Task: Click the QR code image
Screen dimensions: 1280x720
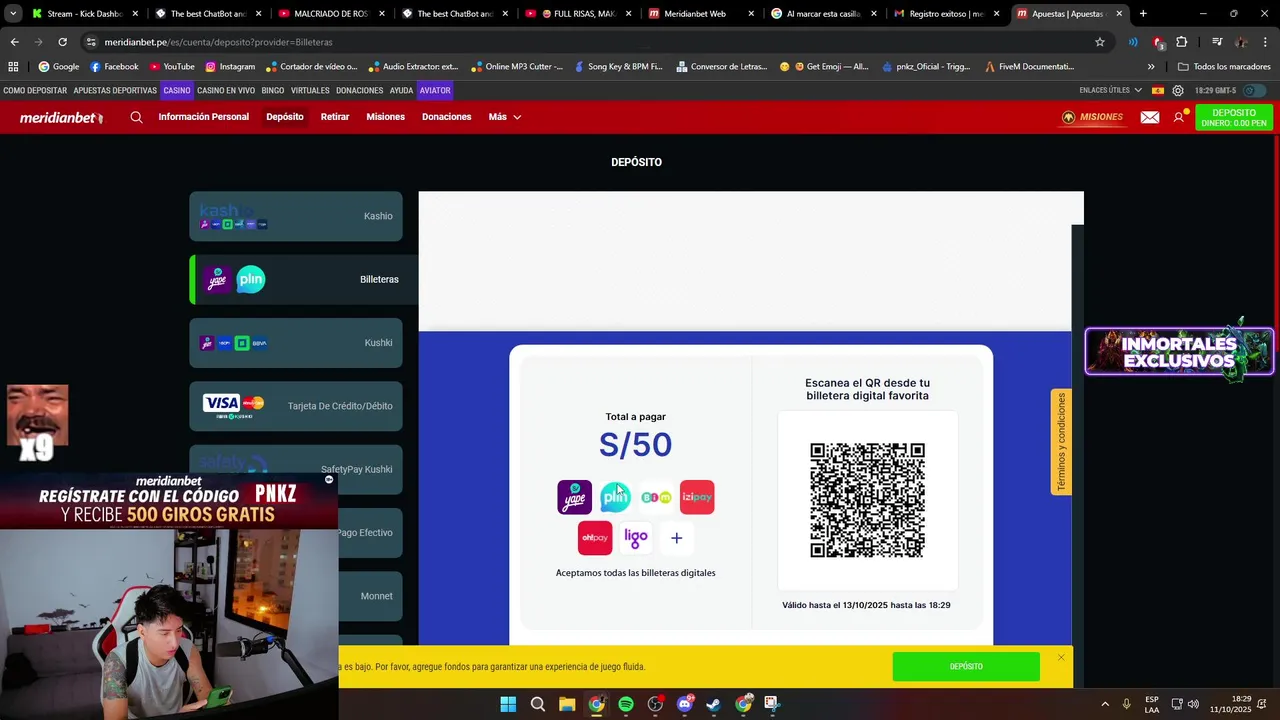Action: [867, 500]
